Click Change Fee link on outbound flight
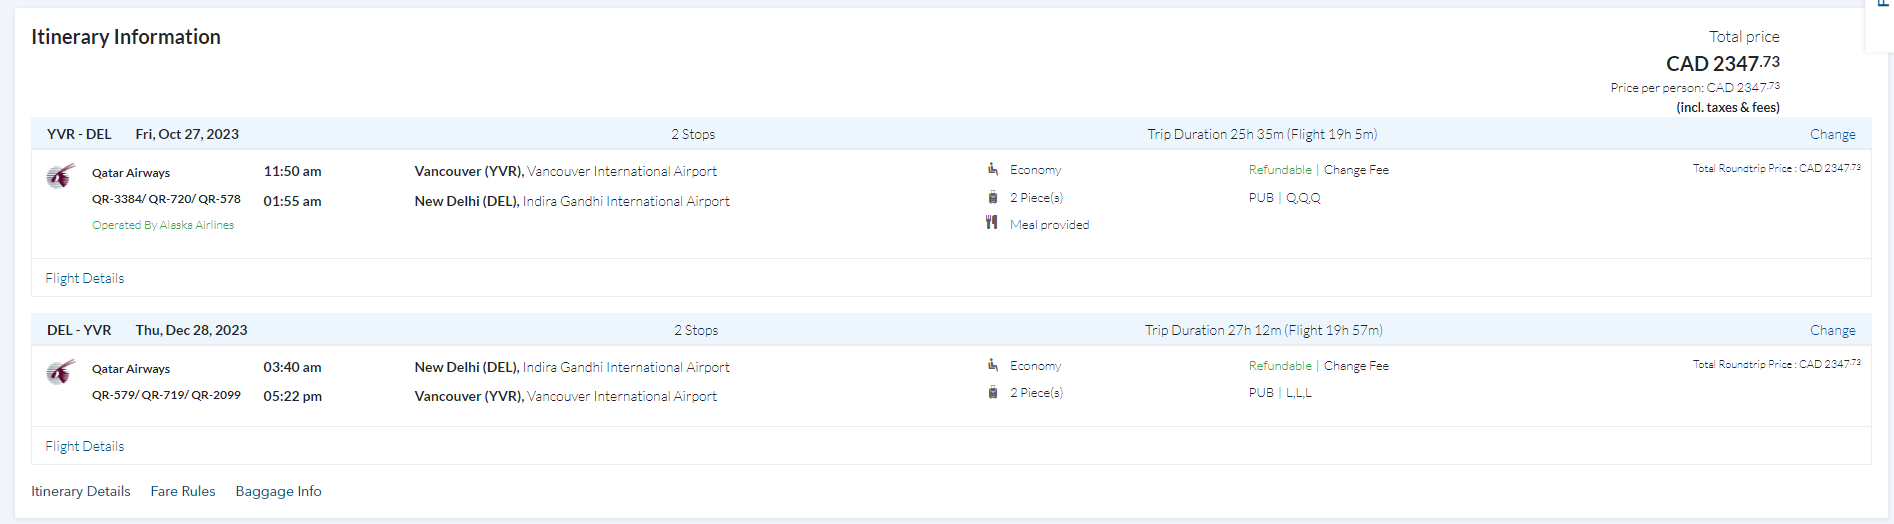This screenshot has width=1894, height=524. pyautogui.click(x=1356, y=170)
